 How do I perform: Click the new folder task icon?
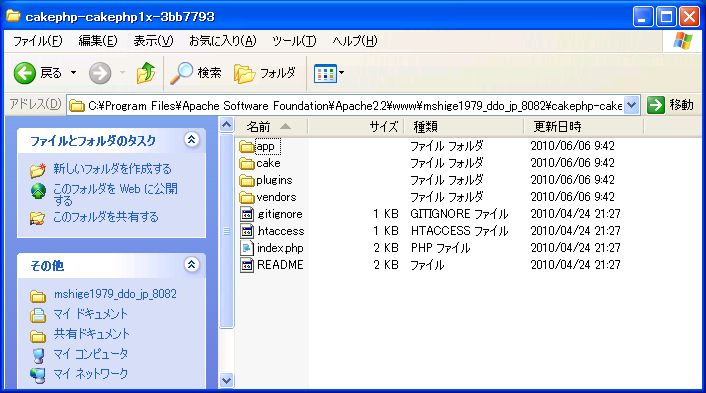pyautogui.click(x=38, y=170)
